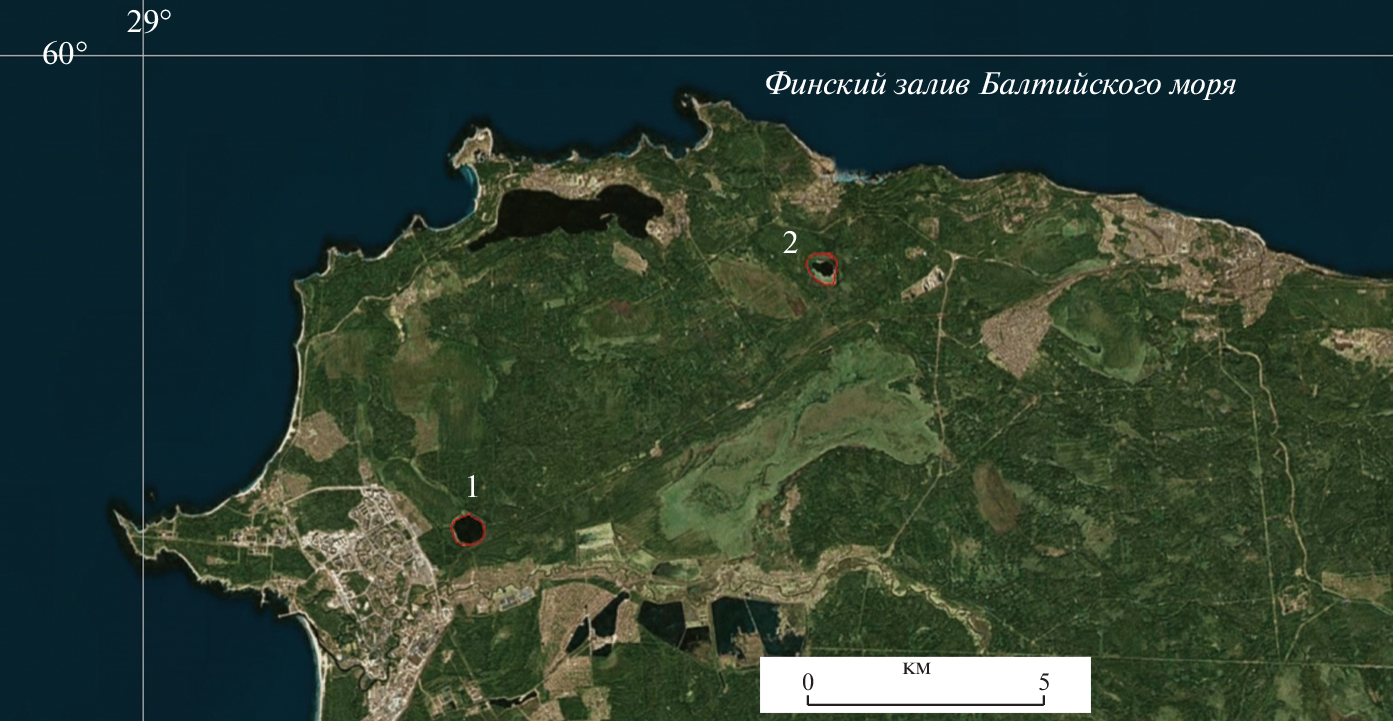Viewport: 1393px width, 721px height.
Task: Click the 60° latitude label
Action: pos(65,55)
